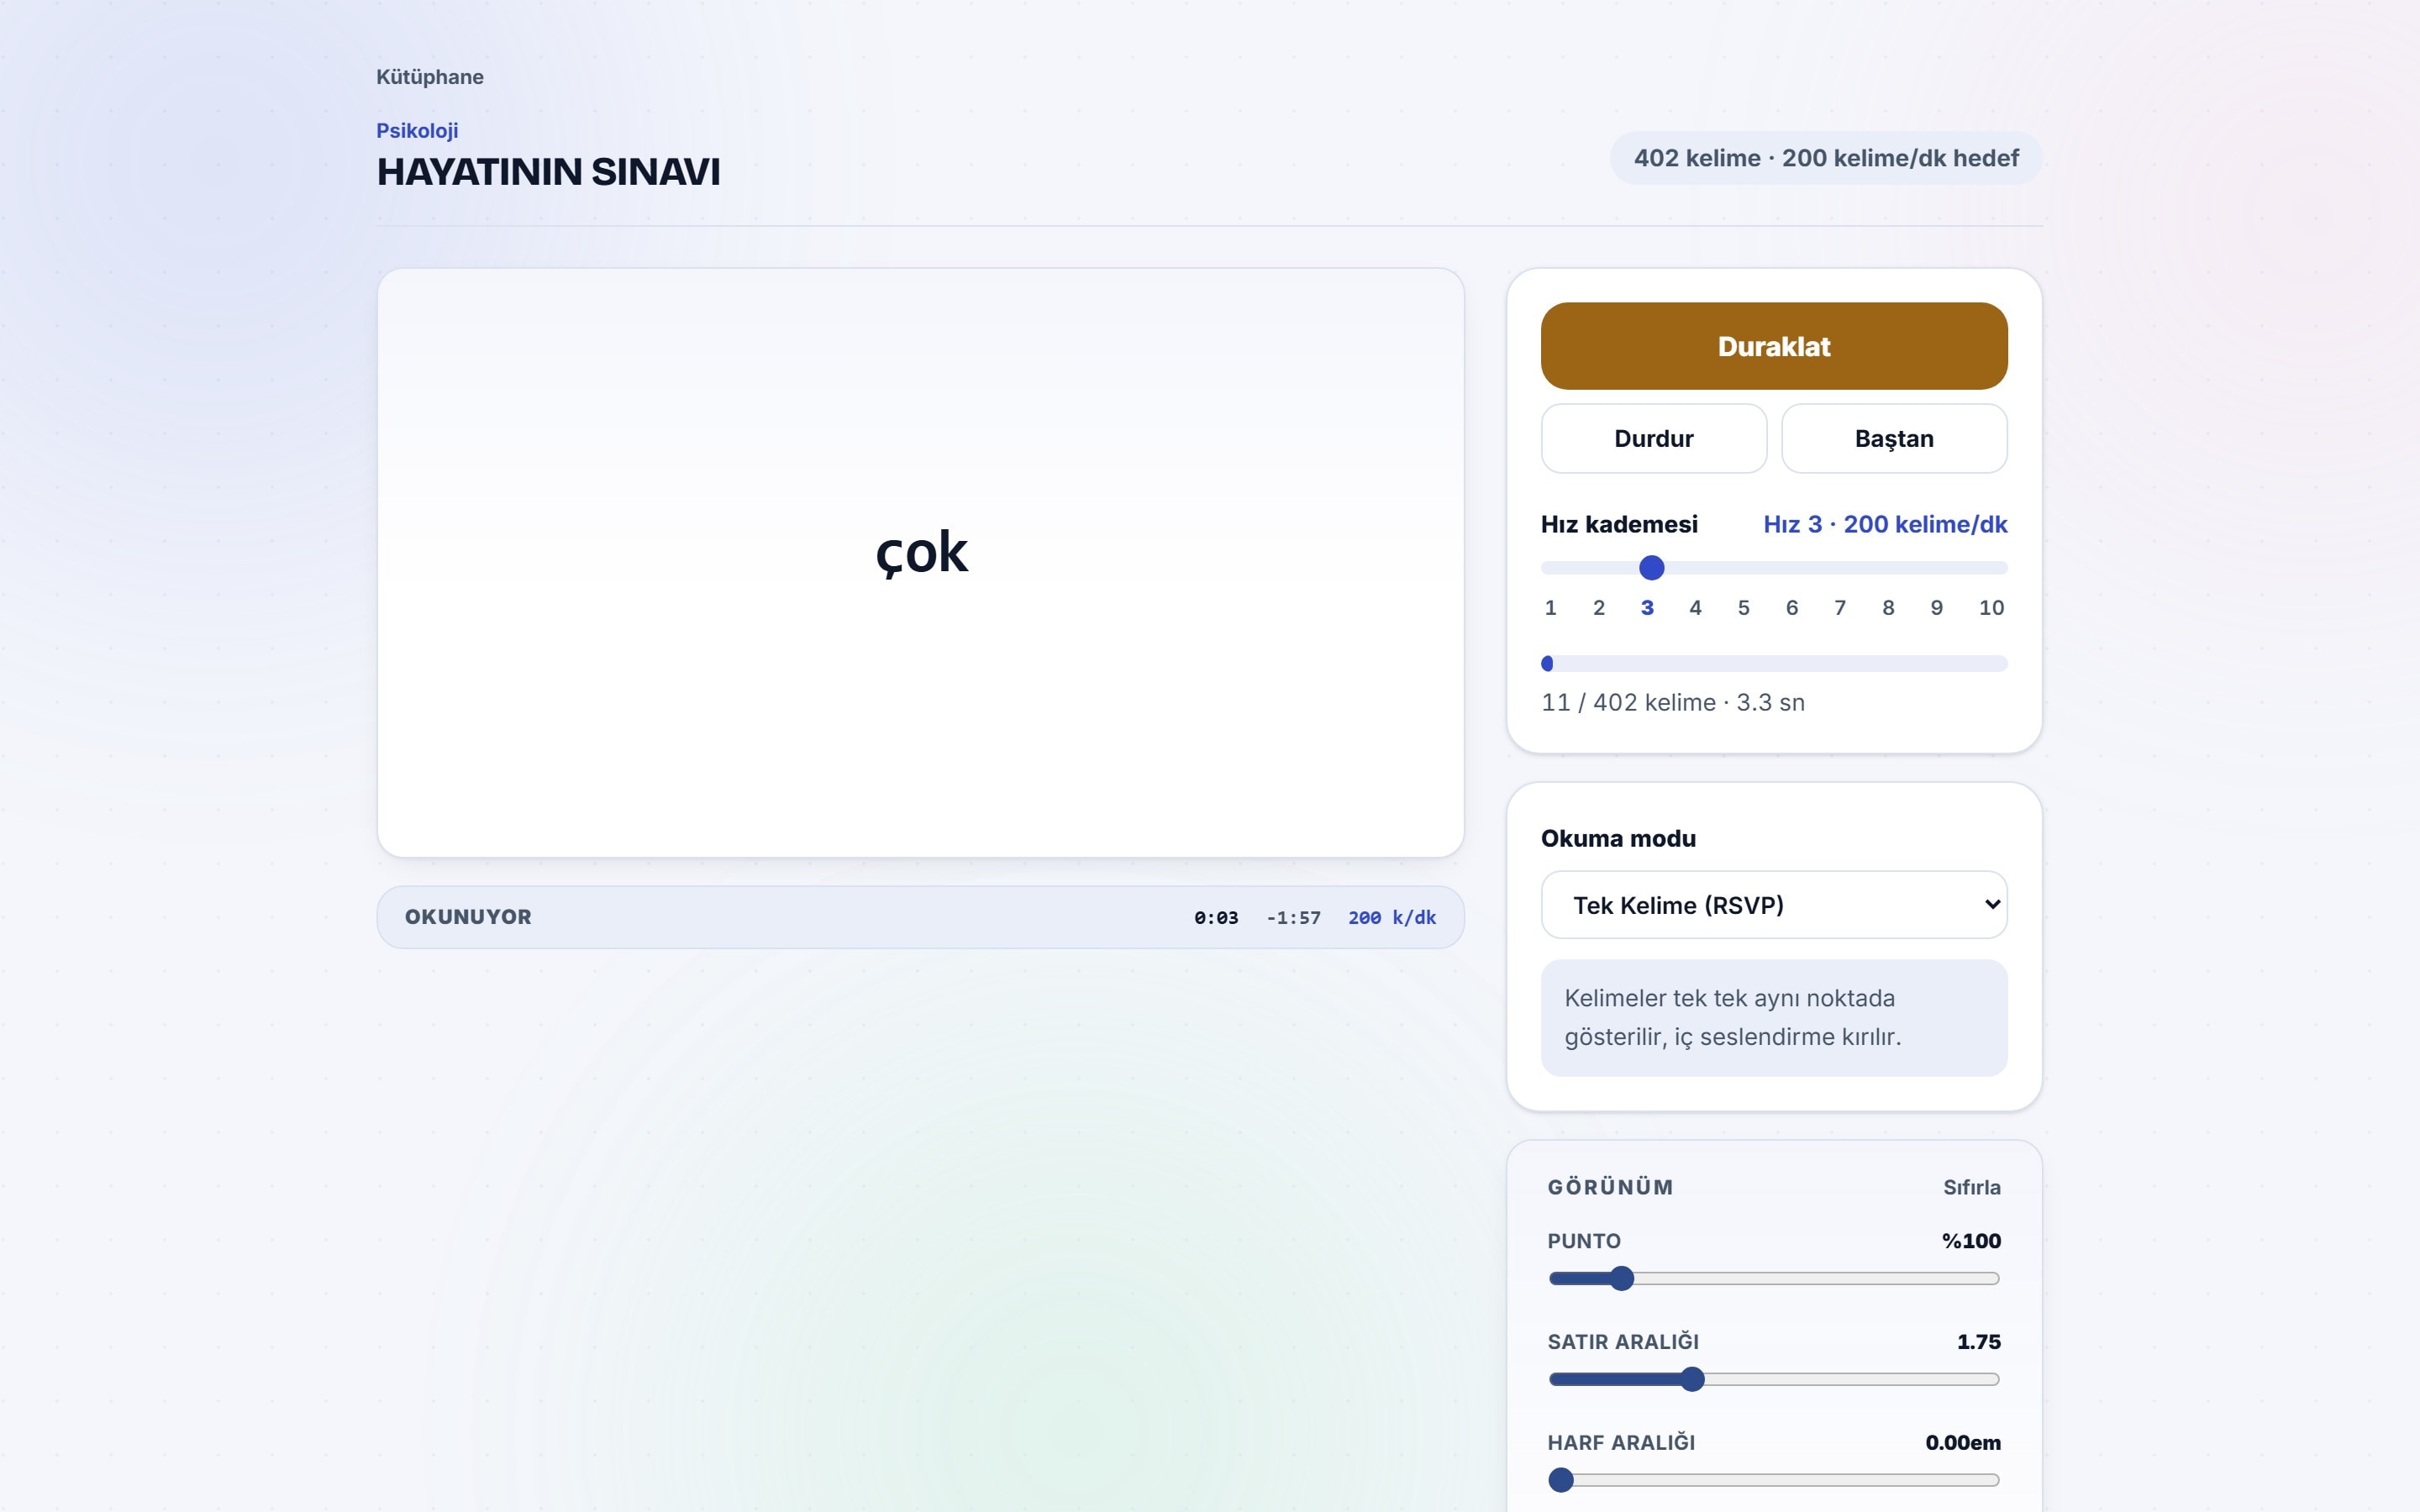The height and width of the screenshot is (1512, 2420).
Task: Set speed level to 9 tick
Action: [x=1937, y=608]
